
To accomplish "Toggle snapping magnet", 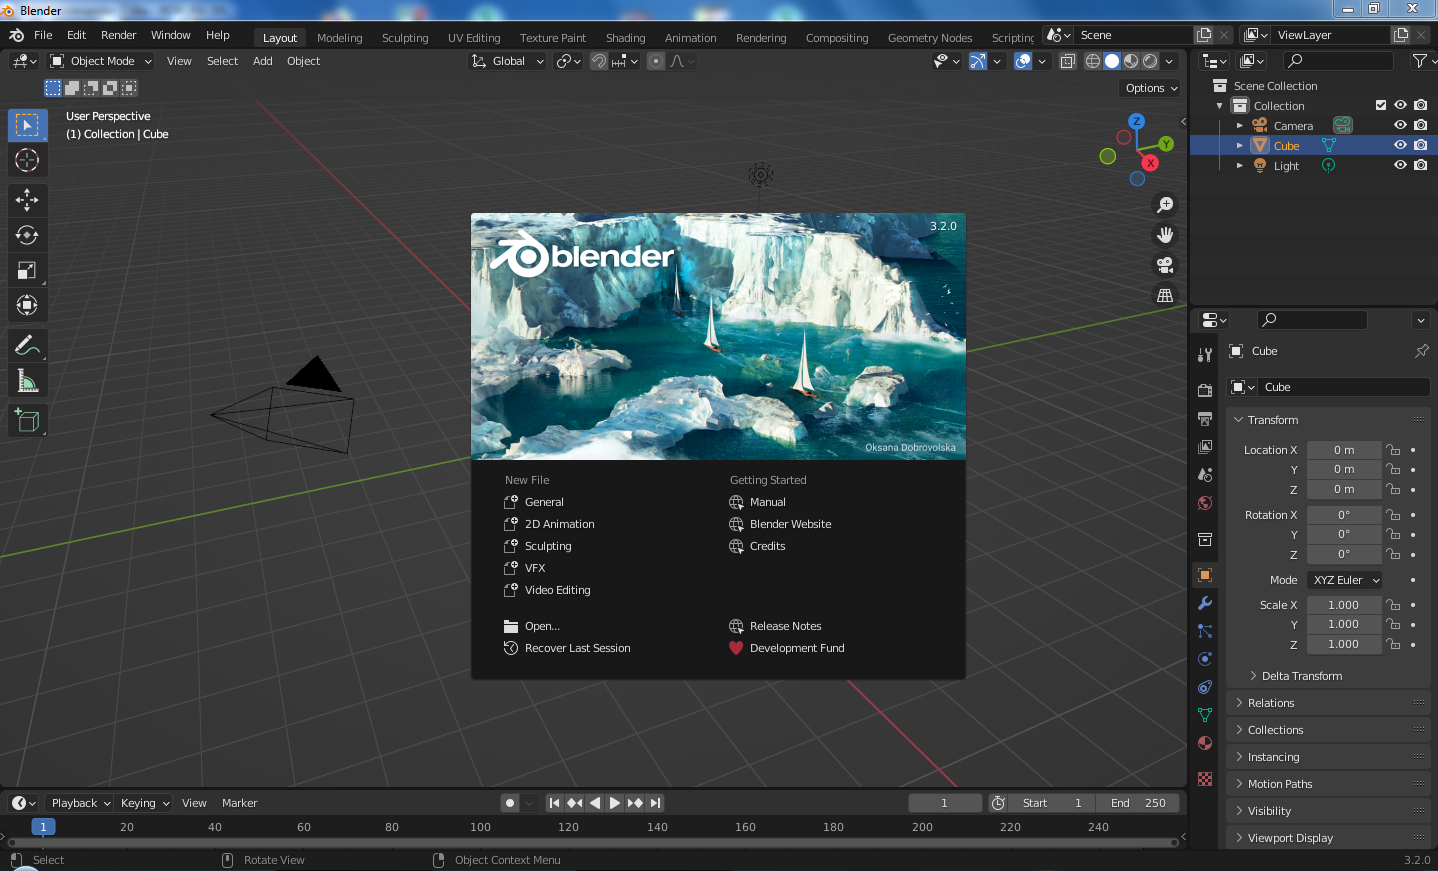I will click(x=599, y=61).
